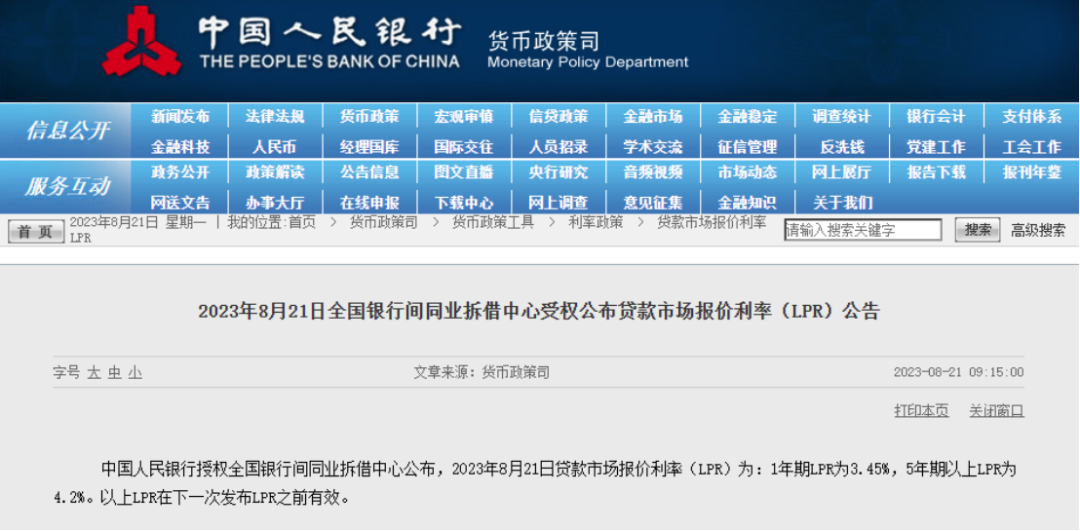Open the 音频视频 section
The height and width of the screenshot is (531, 1080).
click(x=652, y=172)
